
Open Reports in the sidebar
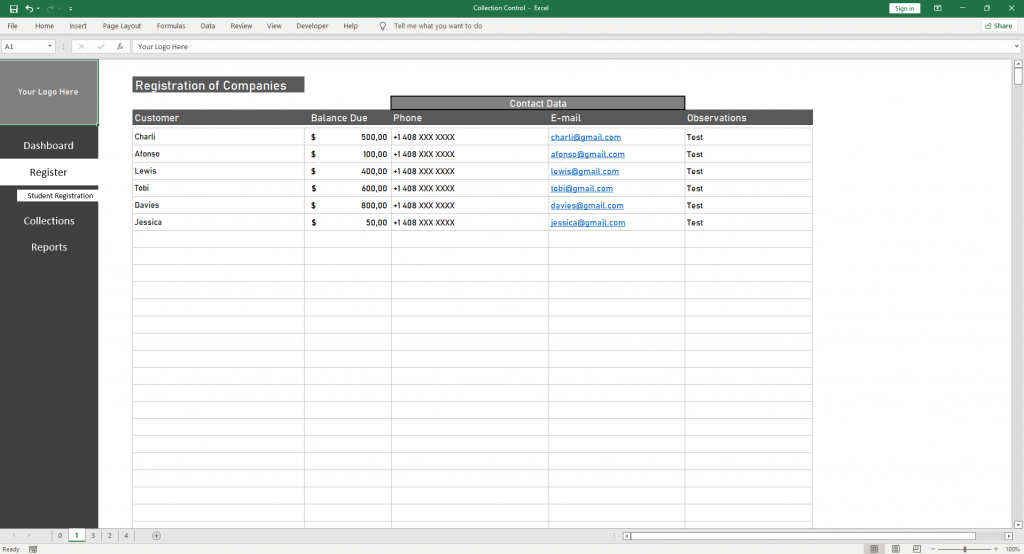click(x=49, y=247)
